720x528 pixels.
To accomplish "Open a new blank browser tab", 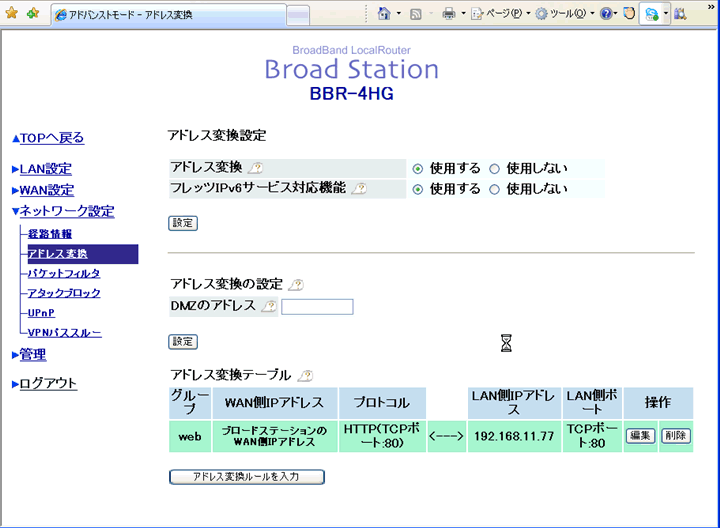I will tap(298, 15).
